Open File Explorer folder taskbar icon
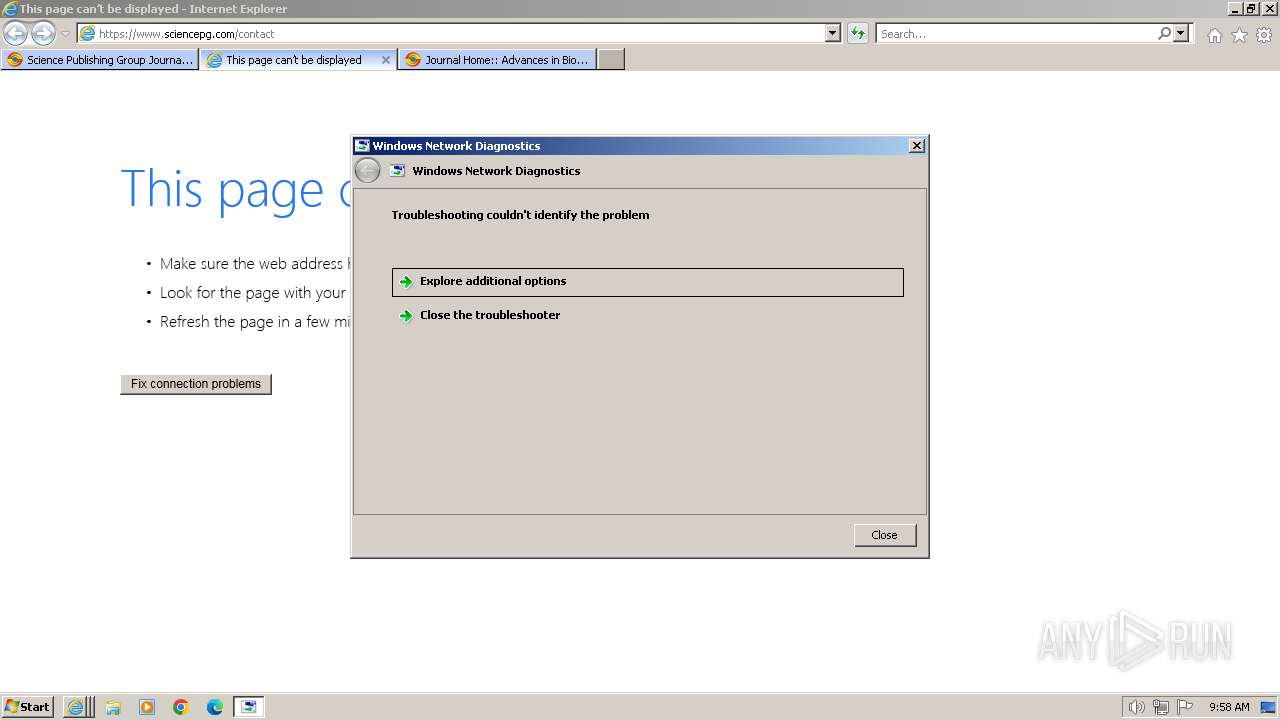The width and height of the screenshot is (1280, 720). click(x=113, y=707)
